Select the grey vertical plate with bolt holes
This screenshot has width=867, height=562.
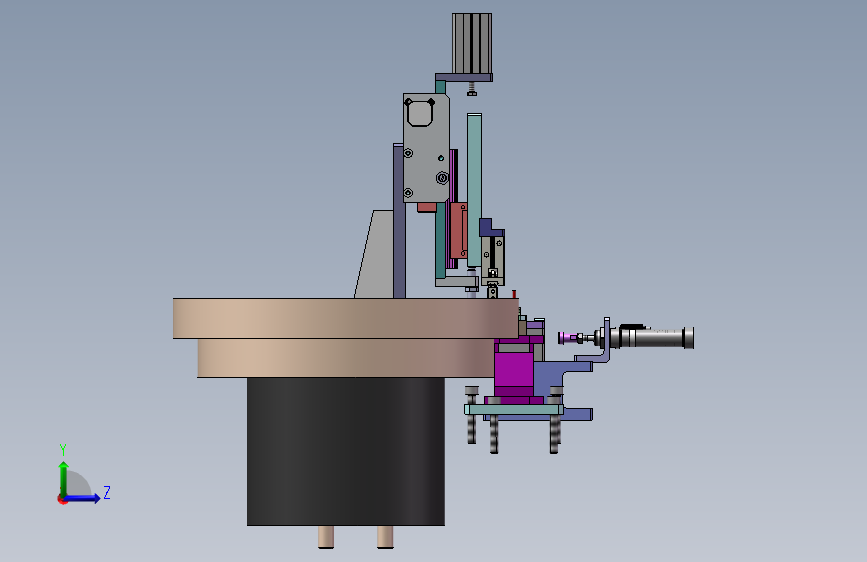coord(425,148)
